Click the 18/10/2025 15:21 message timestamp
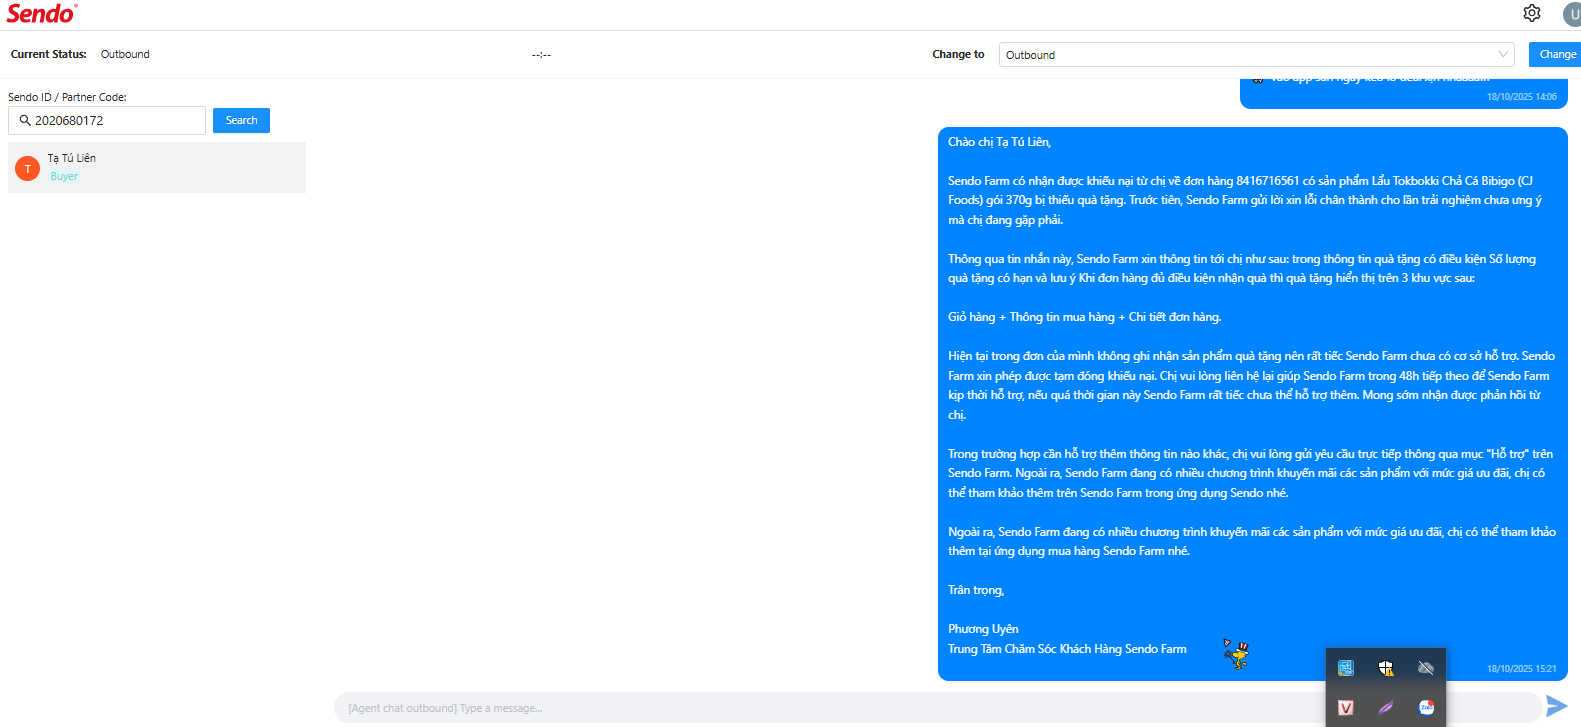1581x727 pixels. click(x=1521, y=669)
